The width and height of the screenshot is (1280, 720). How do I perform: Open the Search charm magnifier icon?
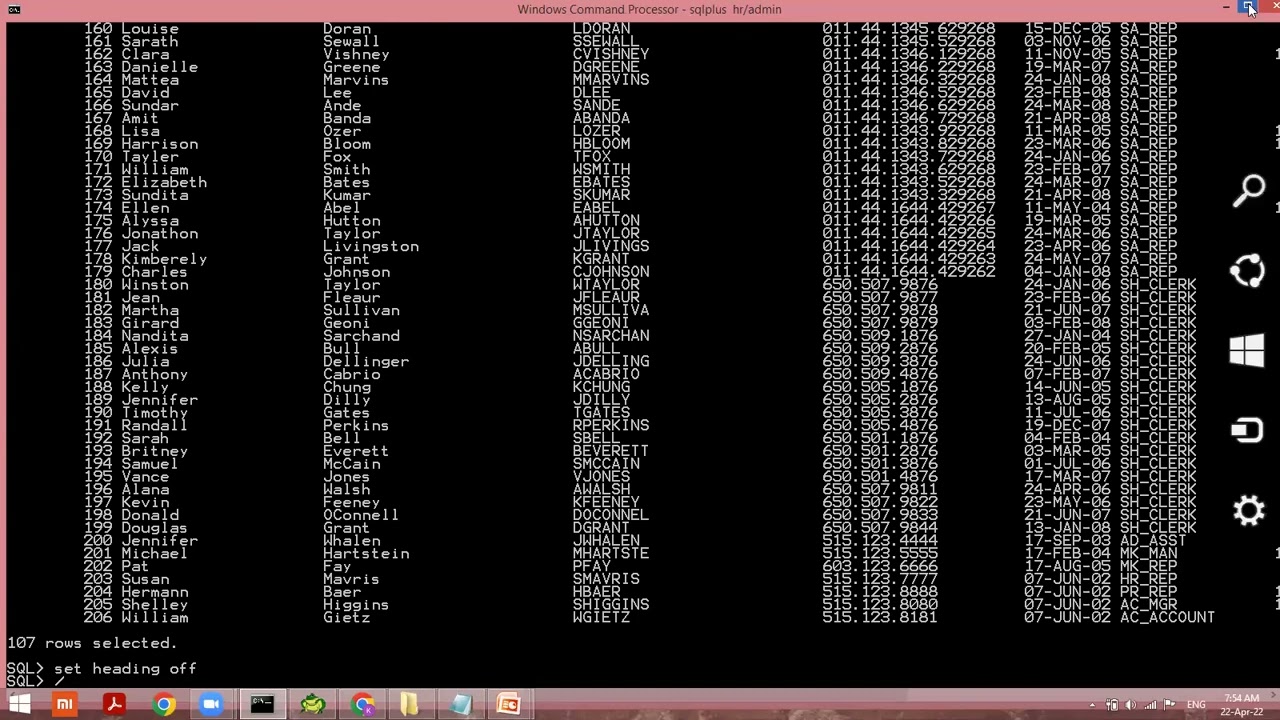(1249, 190)
